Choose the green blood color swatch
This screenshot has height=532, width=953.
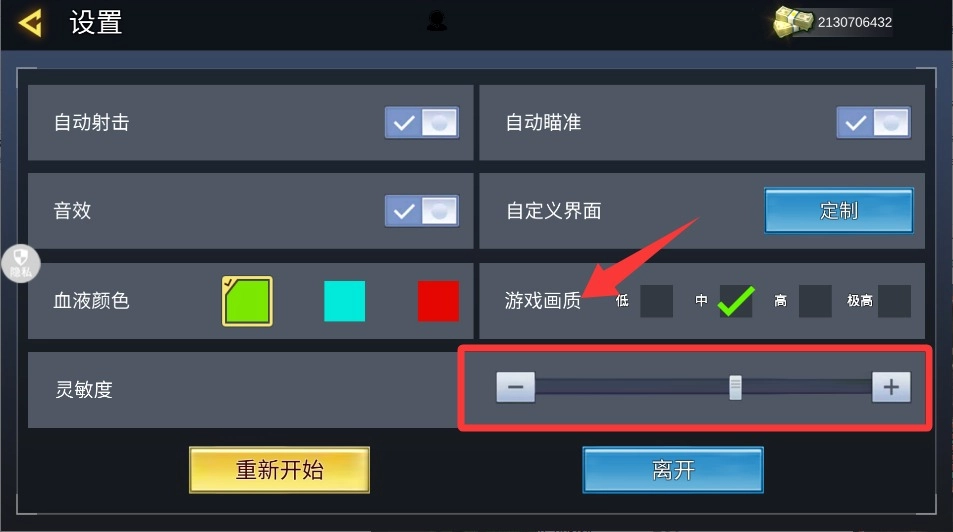pyautogui.click(x=247, y=301)
